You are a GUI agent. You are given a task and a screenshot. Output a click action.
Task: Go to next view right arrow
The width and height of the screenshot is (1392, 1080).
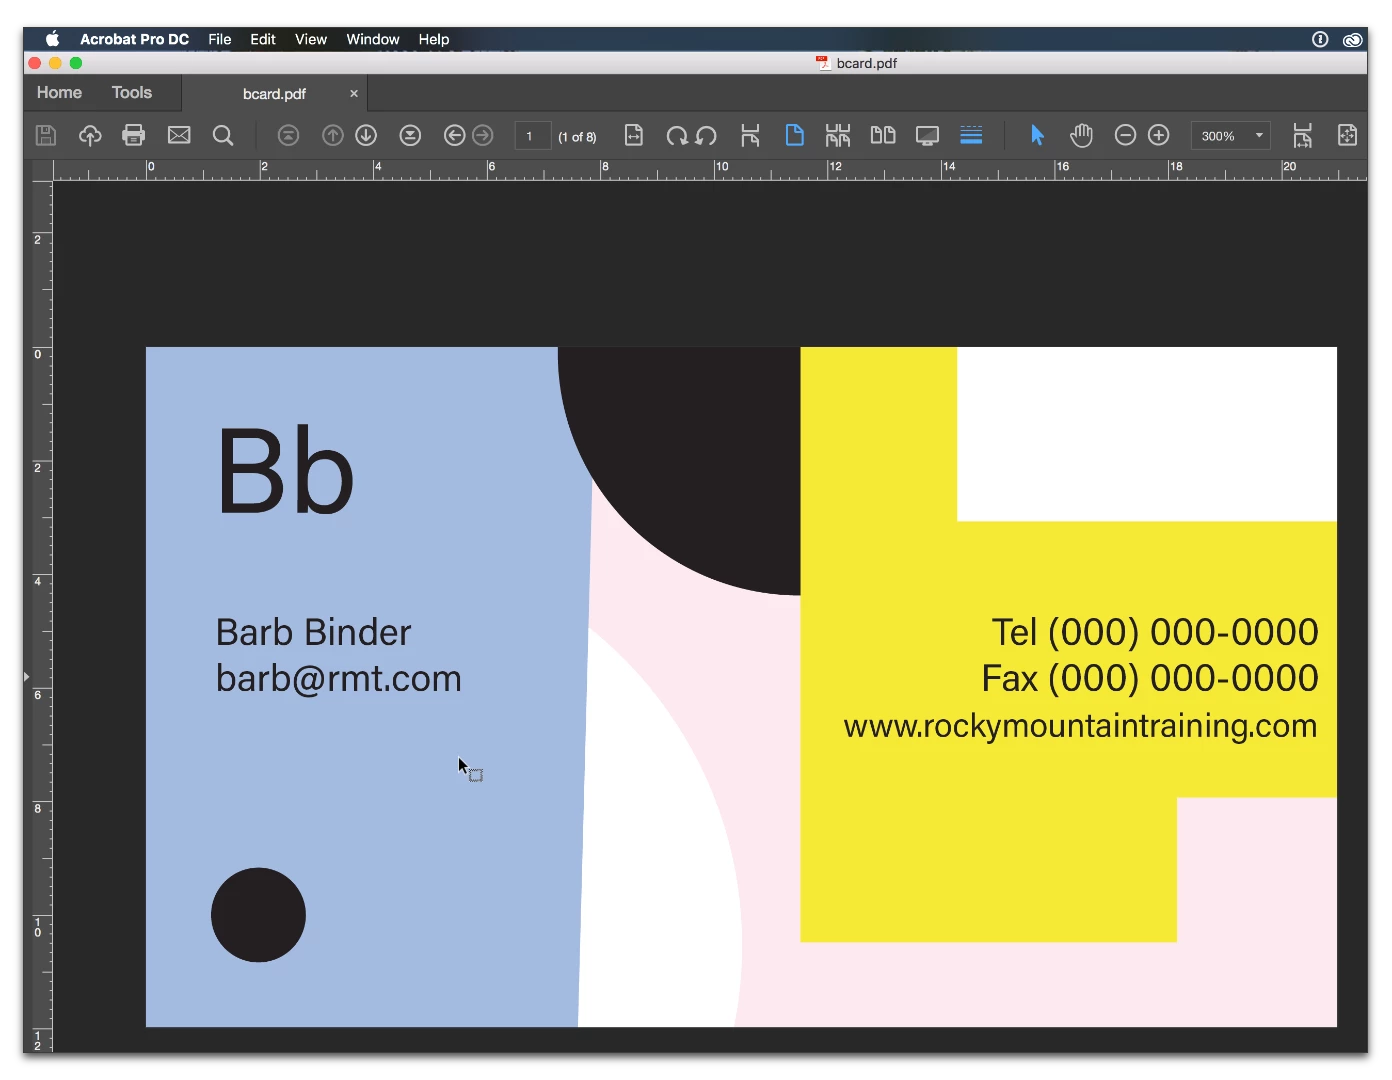tap(482, 135)
